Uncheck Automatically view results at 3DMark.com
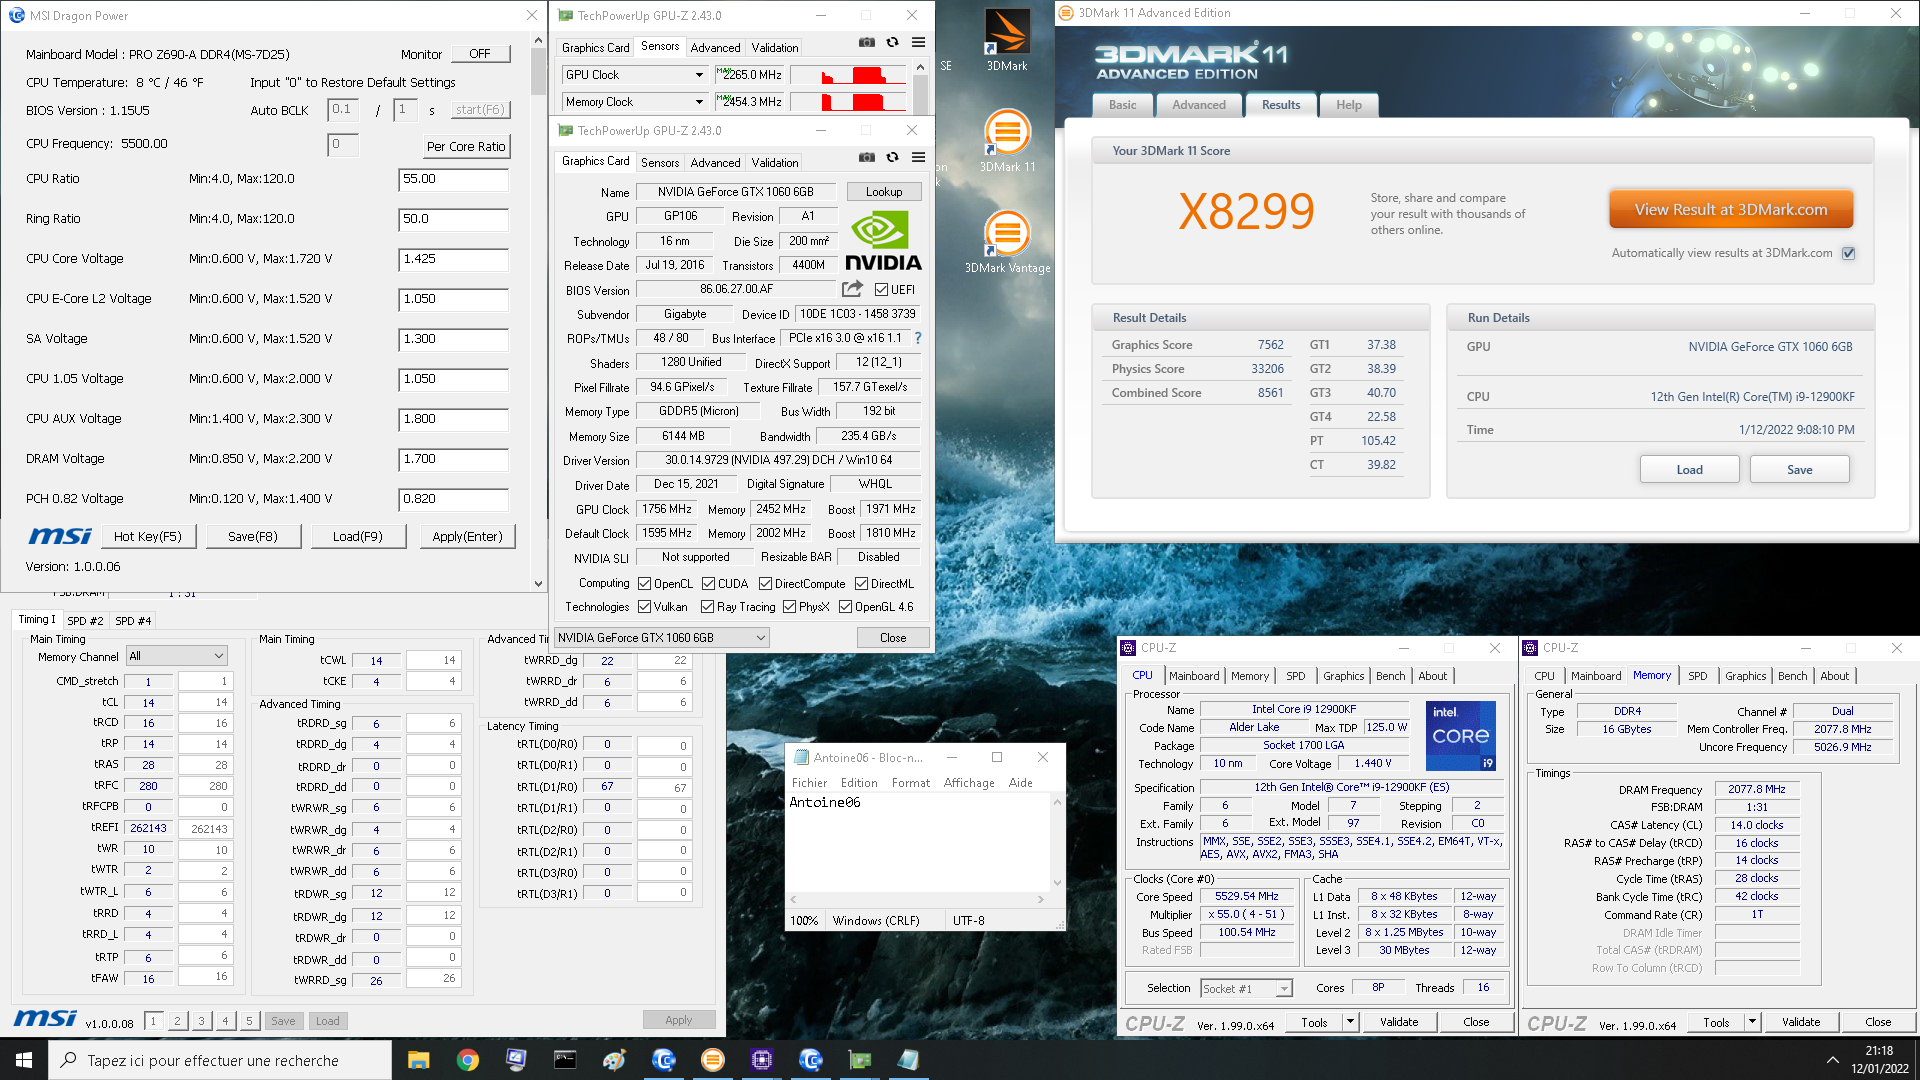 1848,253
